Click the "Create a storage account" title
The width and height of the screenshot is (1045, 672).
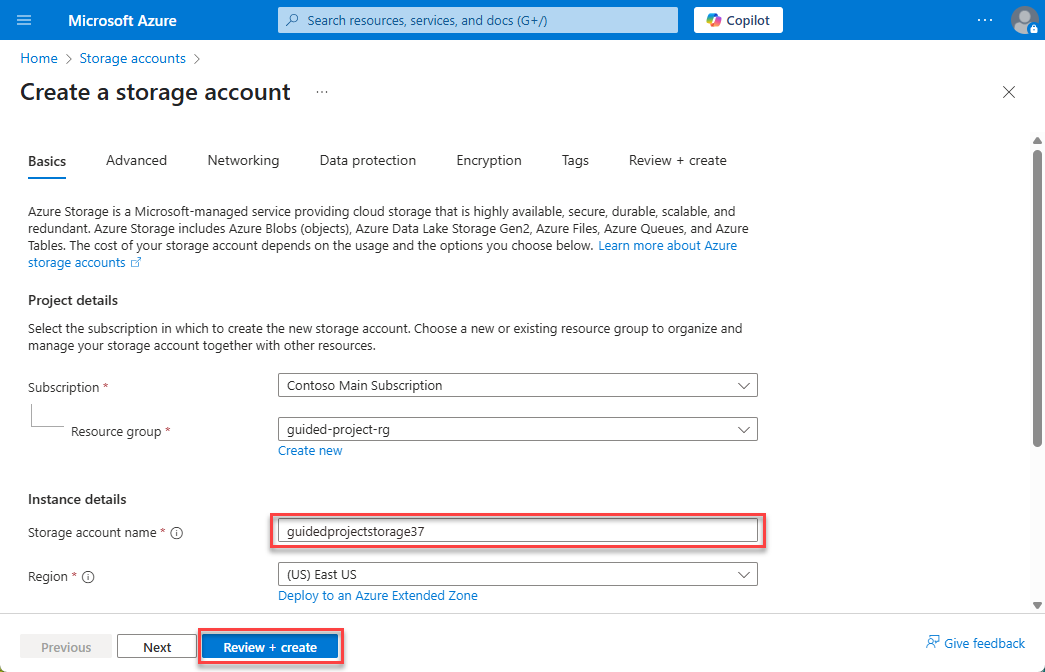pos(155,92)
